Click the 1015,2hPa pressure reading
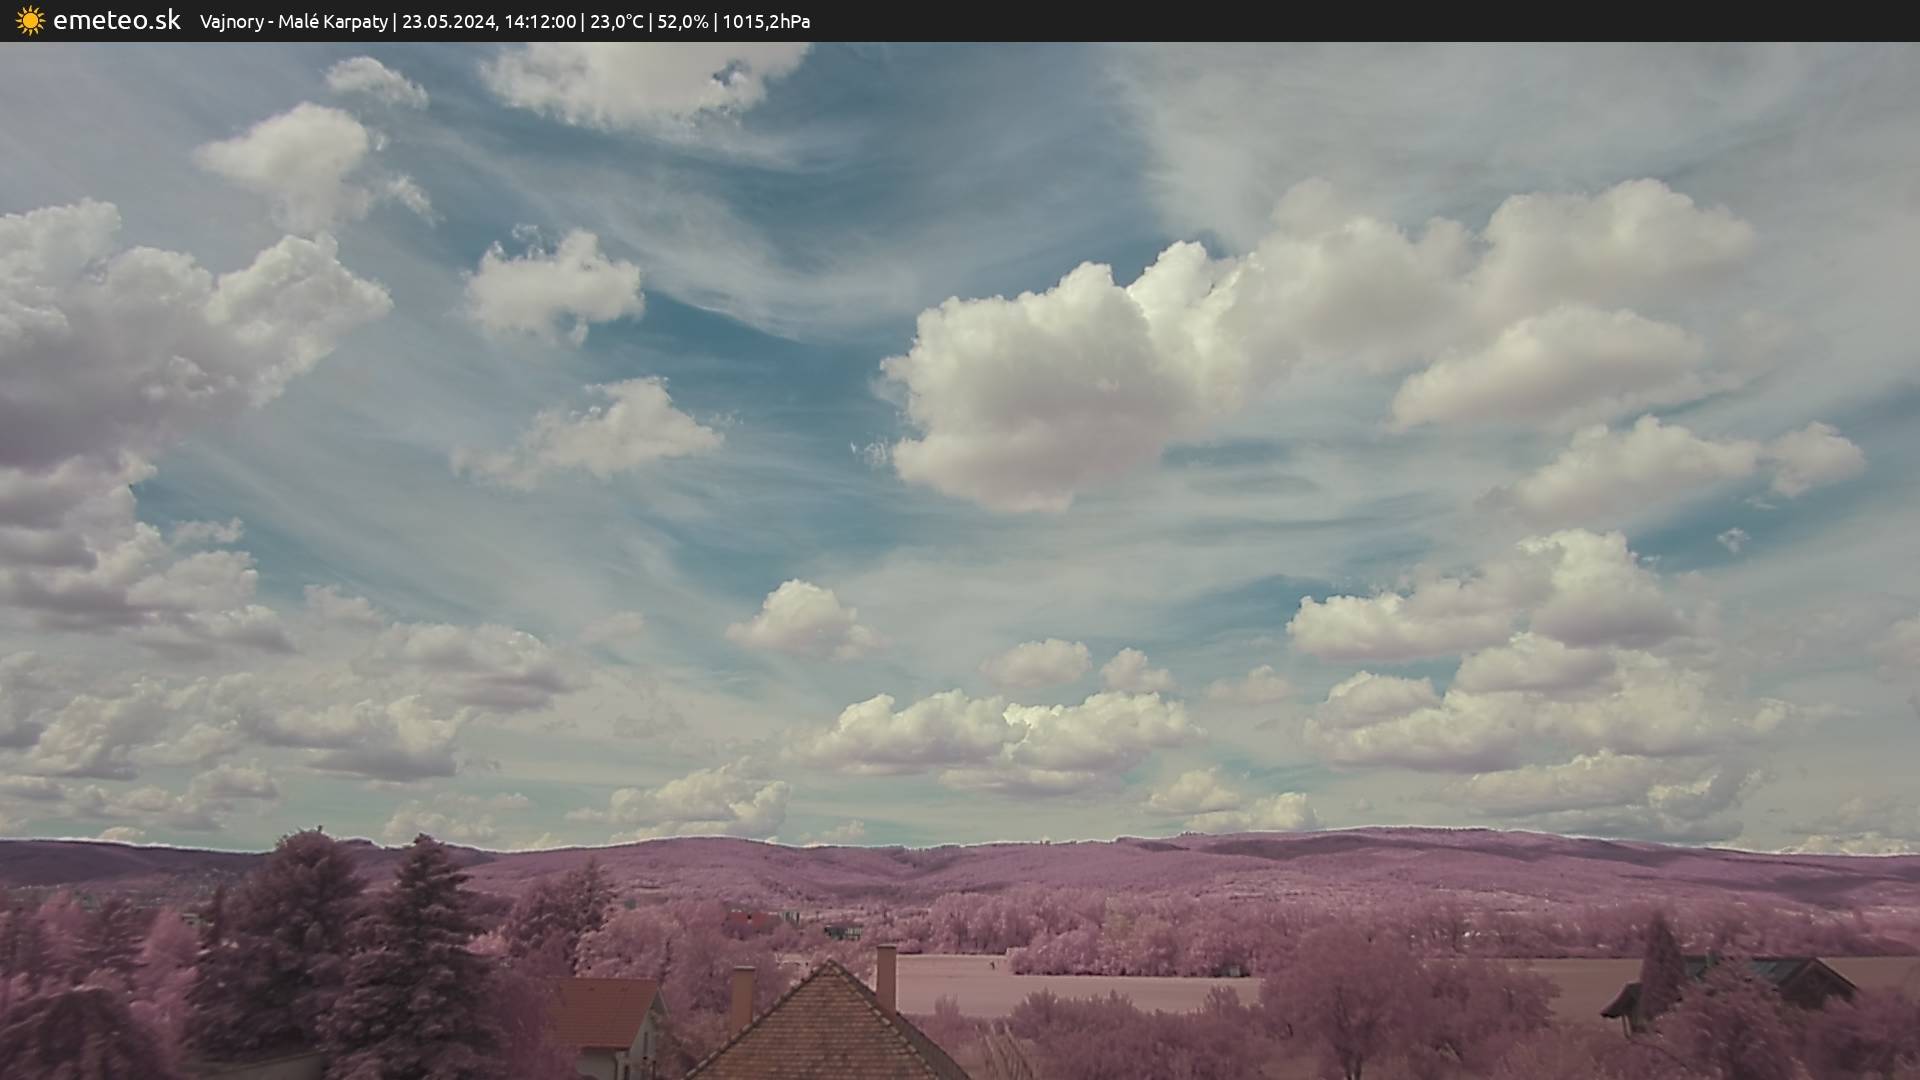The width and height of the screenshot is (1920, 1080). tap(766, 22)
